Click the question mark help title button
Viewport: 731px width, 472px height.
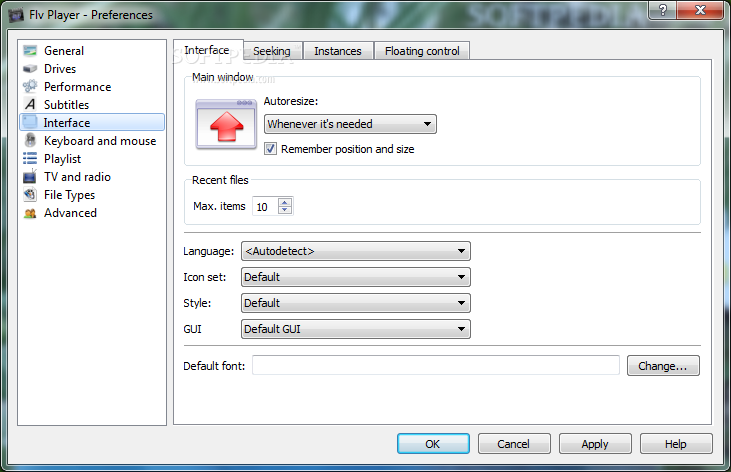662,10
